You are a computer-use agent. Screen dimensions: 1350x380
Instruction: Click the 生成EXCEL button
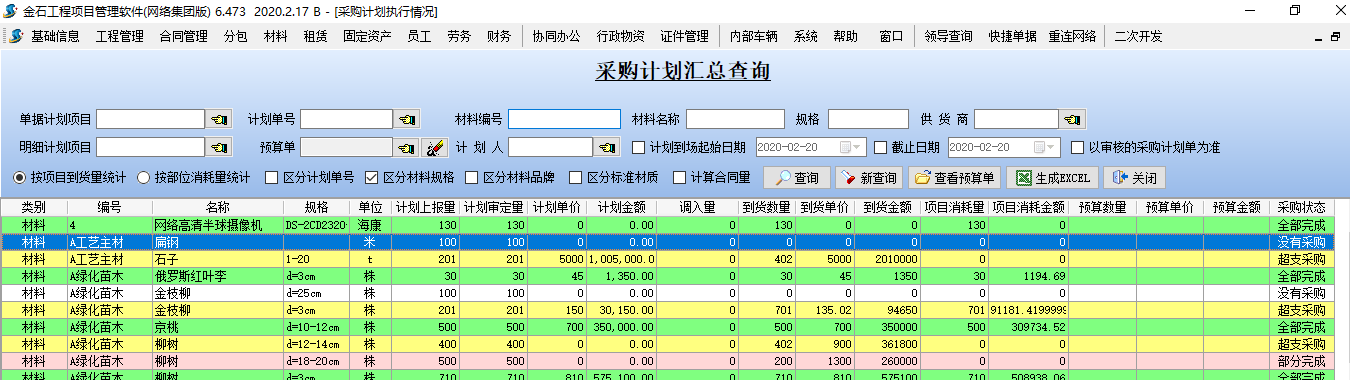click(1052, 178)
